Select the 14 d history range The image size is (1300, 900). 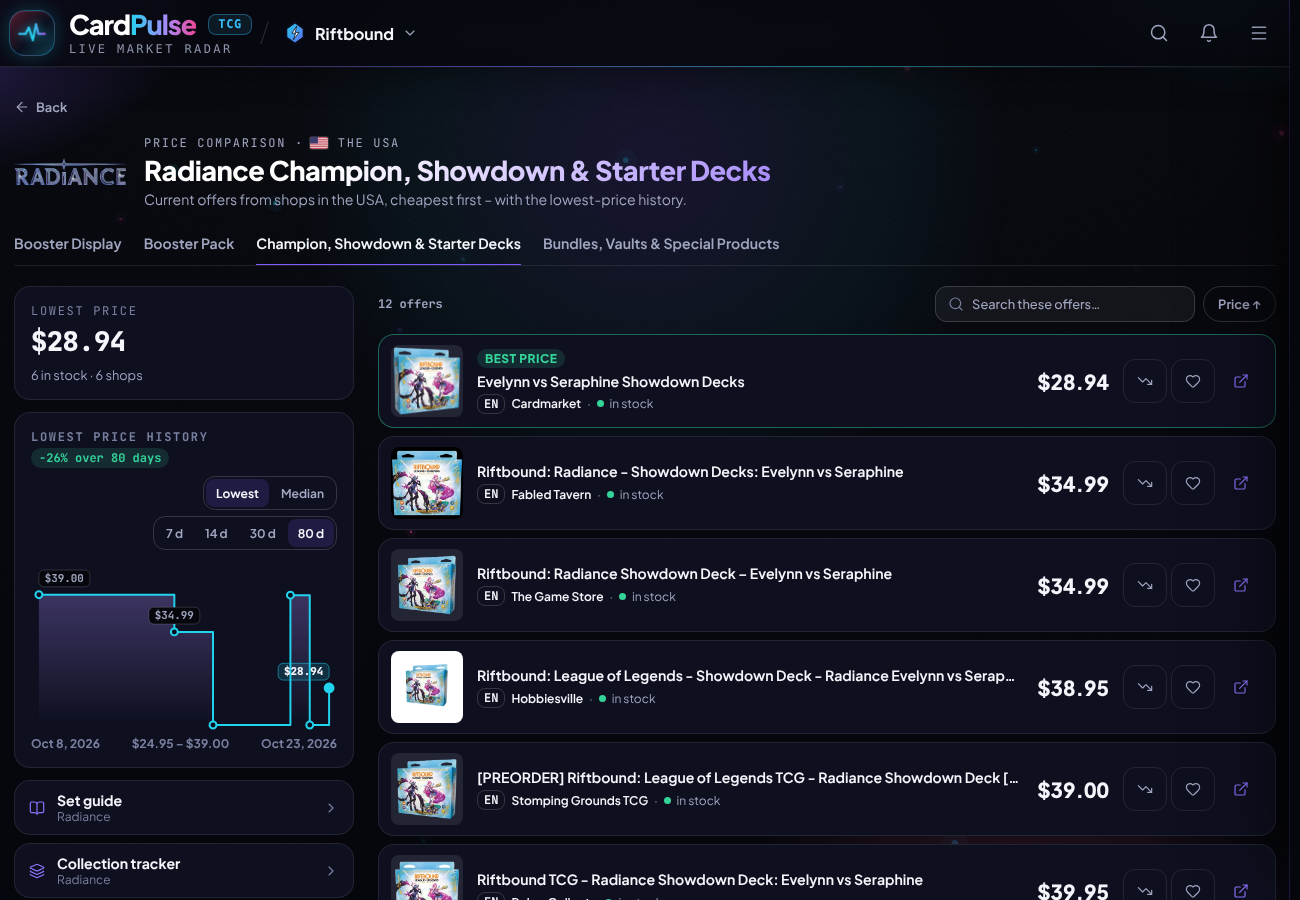point(216,533)
